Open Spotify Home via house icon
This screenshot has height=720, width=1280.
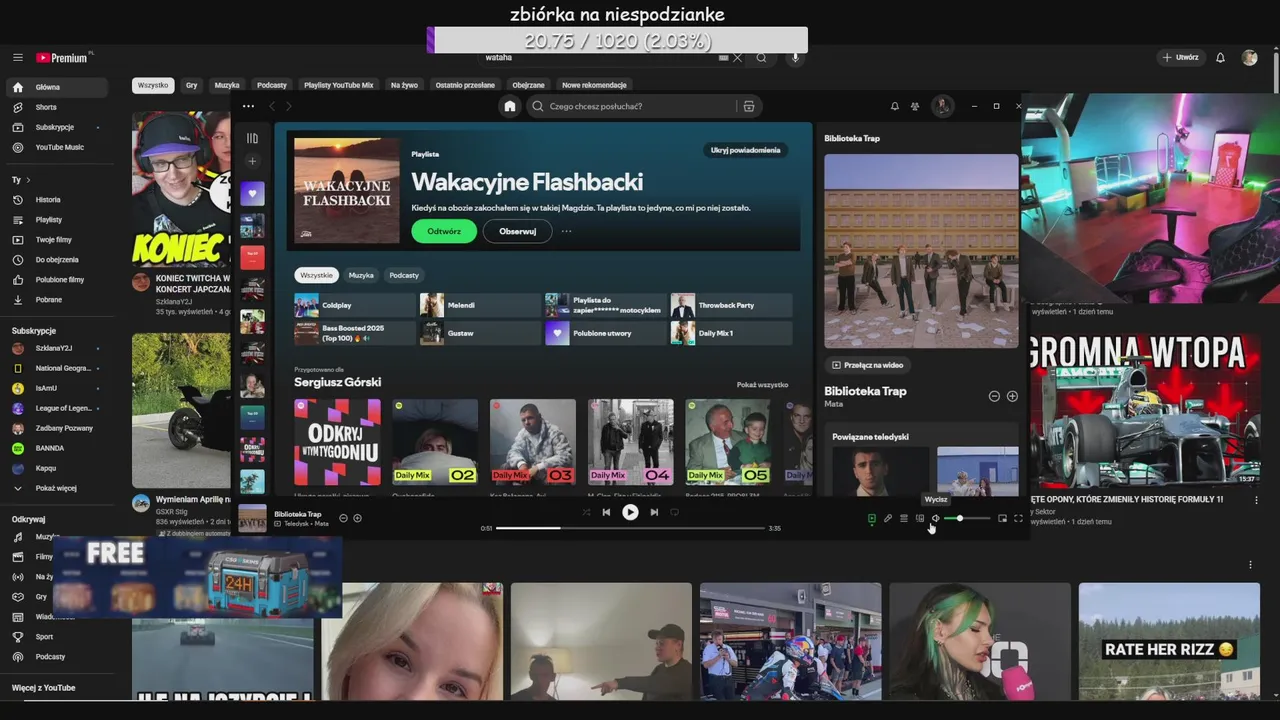point(510,106)
